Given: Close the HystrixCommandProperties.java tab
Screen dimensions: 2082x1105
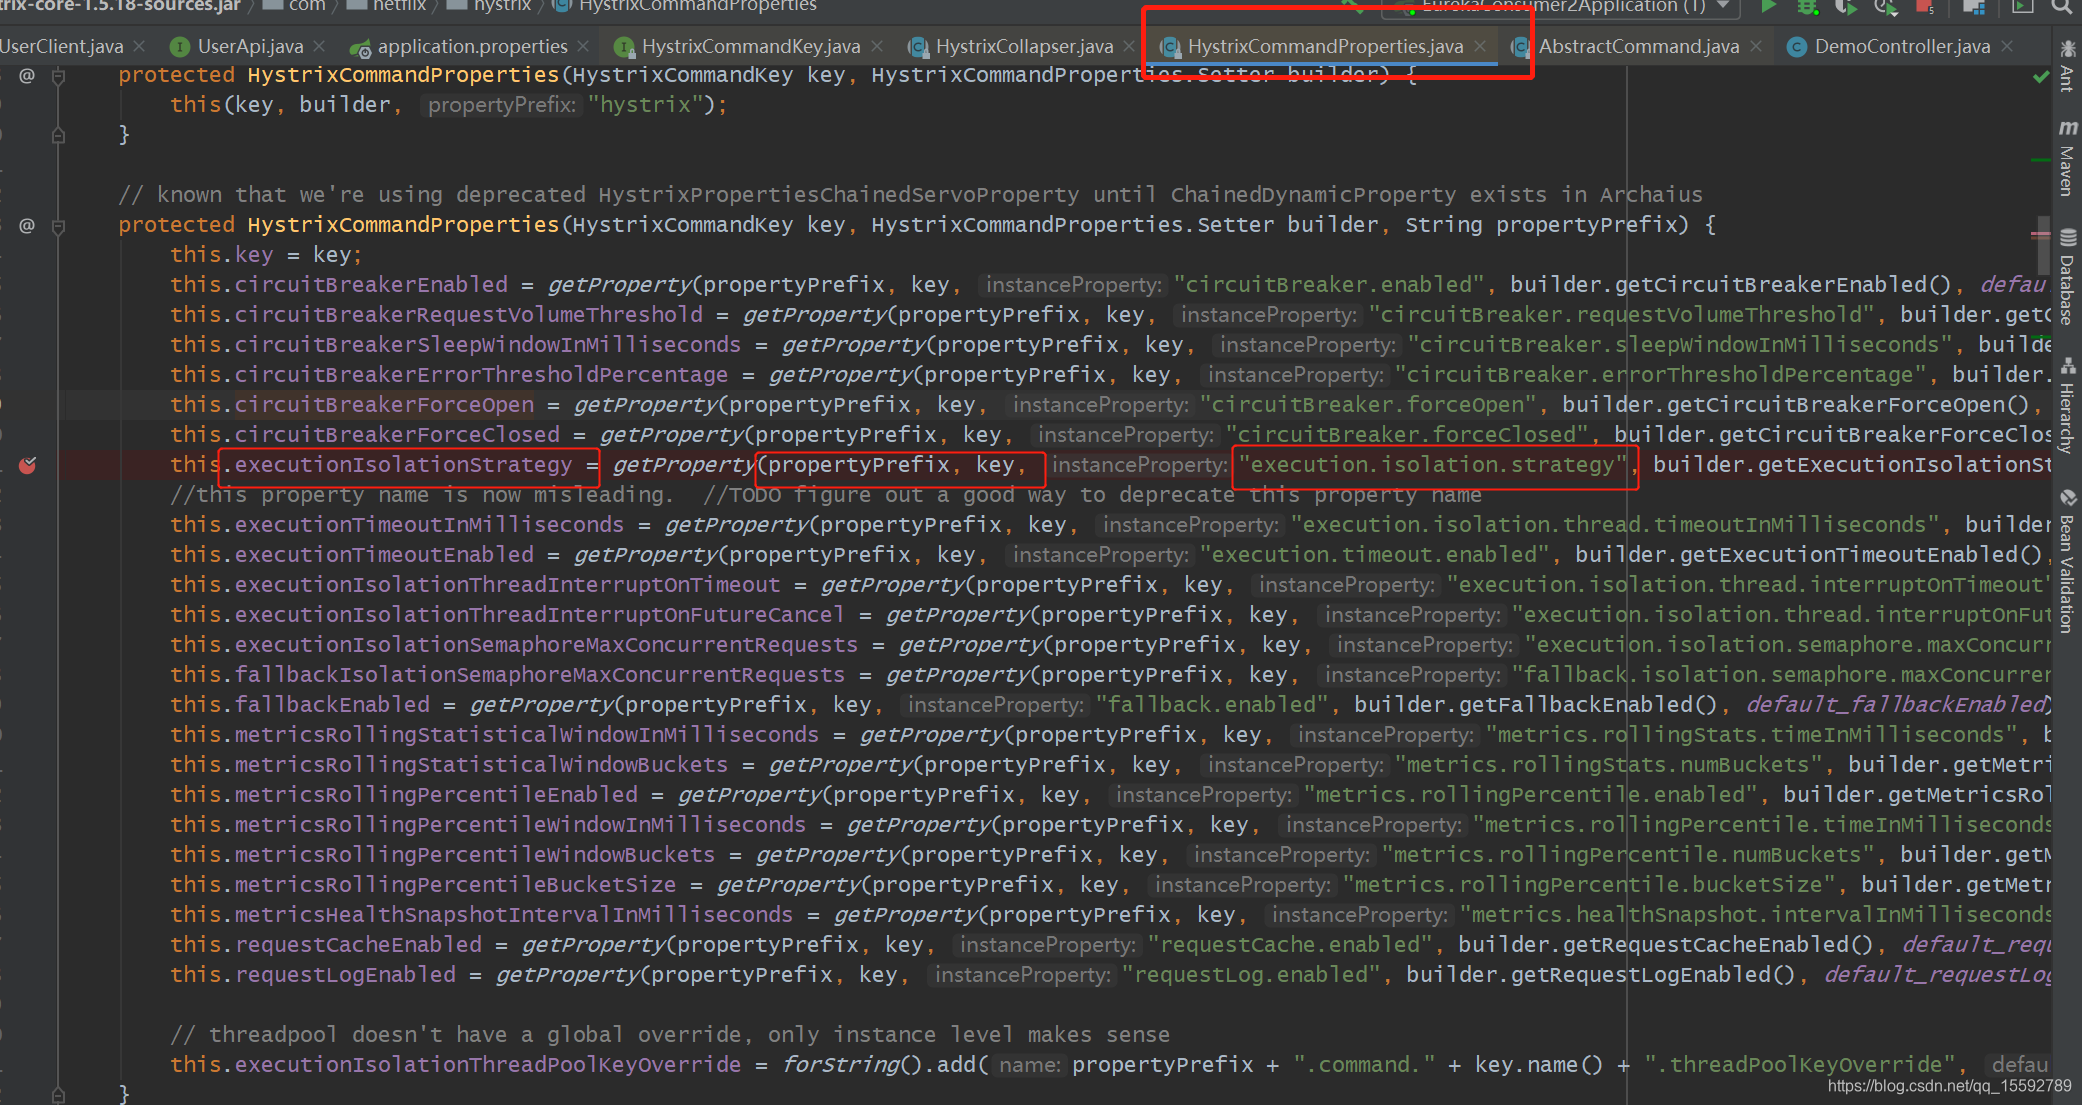Looking at the screenshot, I should pyautogui.click(x=1480, y=46).
